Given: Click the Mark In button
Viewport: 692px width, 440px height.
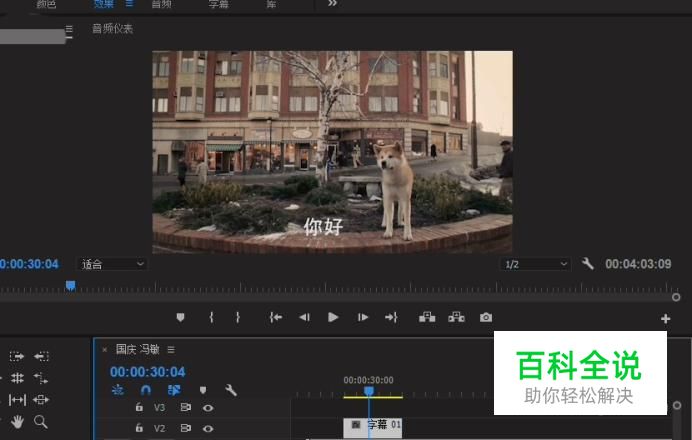Looking at the screenshot, I should [211, 317].
